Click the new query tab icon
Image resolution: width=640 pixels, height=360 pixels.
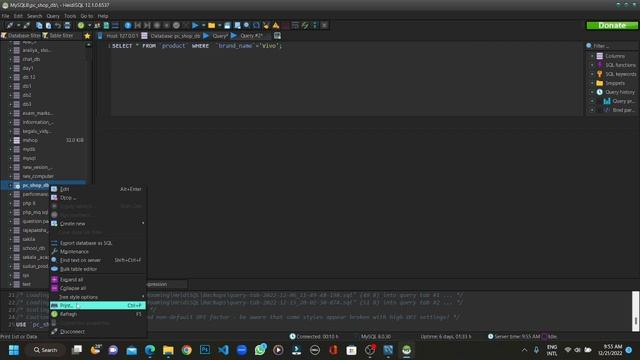click(x=277, y=36)
